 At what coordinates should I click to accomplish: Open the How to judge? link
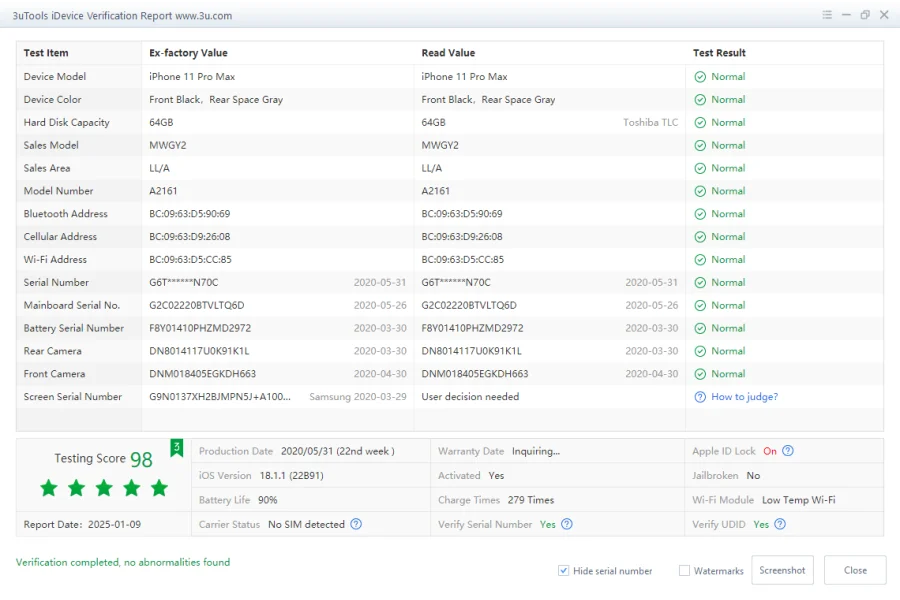tap(744, 397)
